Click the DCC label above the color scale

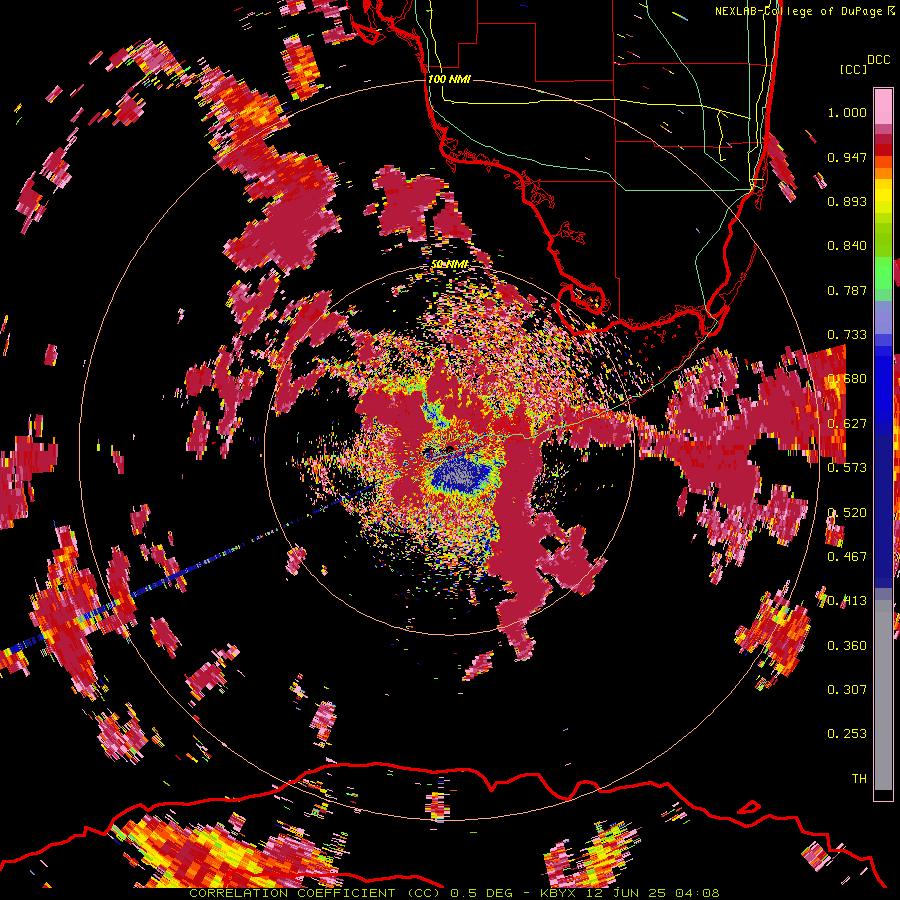coord(878,60)
